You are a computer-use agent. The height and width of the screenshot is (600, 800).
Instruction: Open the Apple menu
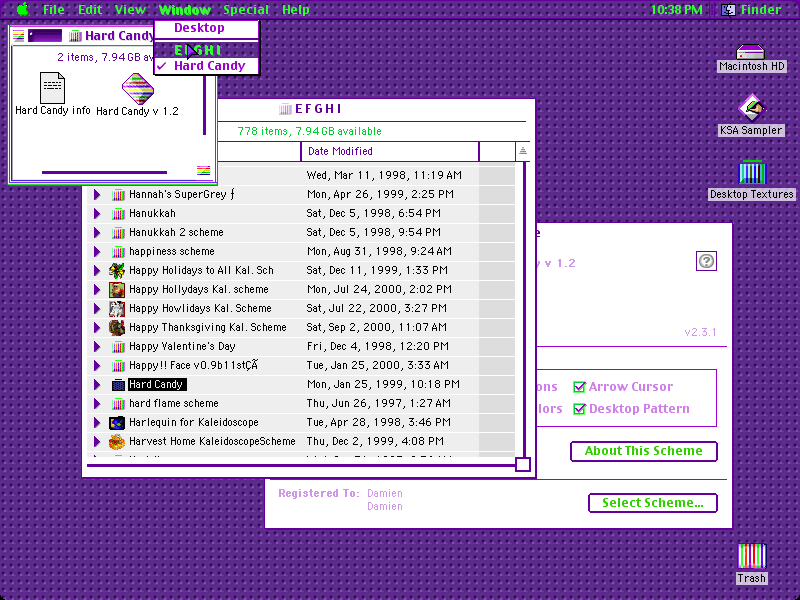(x=22, y=9)
